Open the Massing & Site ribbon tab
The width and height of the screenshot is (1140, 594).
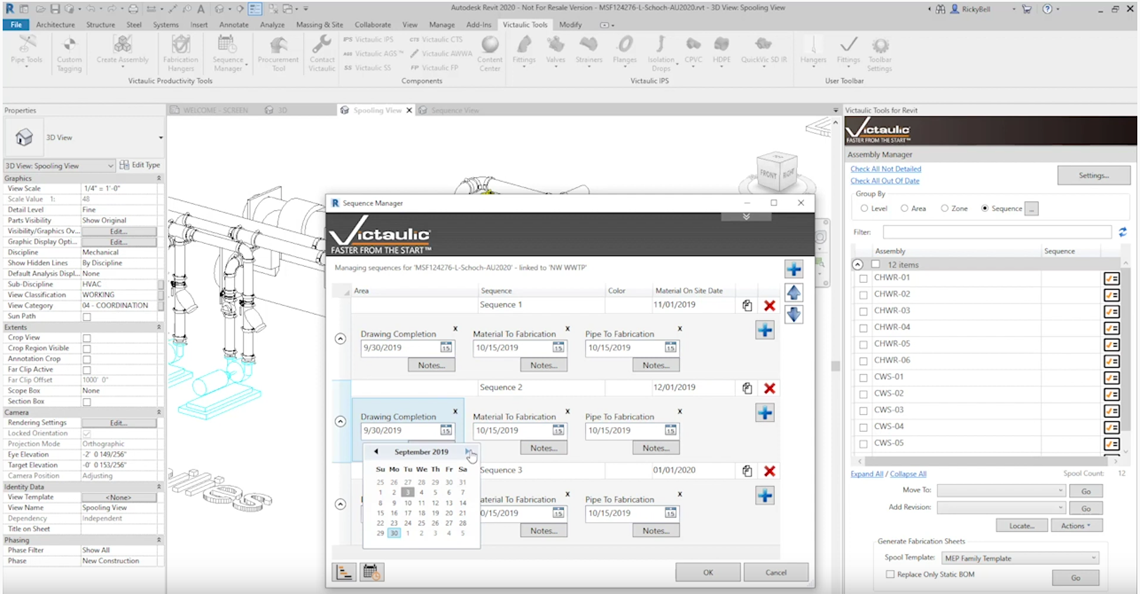(319, 25)
